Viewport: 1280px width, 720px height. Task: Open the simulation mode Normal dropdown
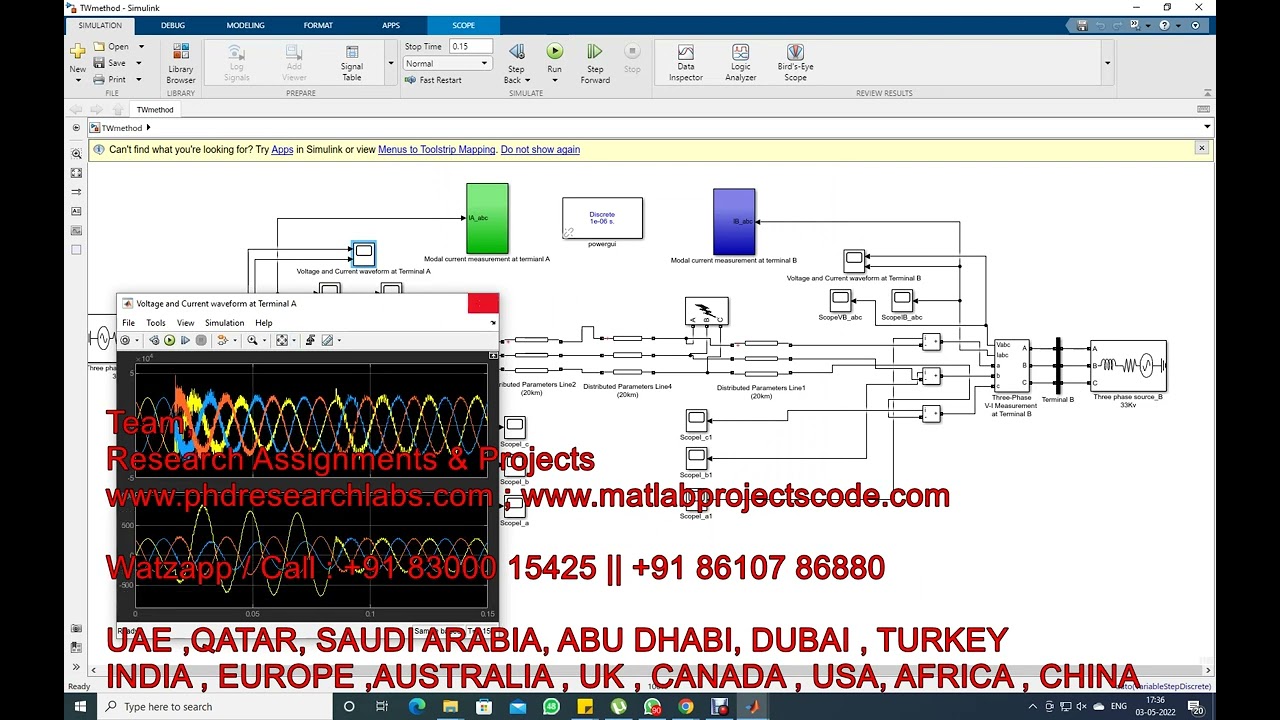click(446, 63)
